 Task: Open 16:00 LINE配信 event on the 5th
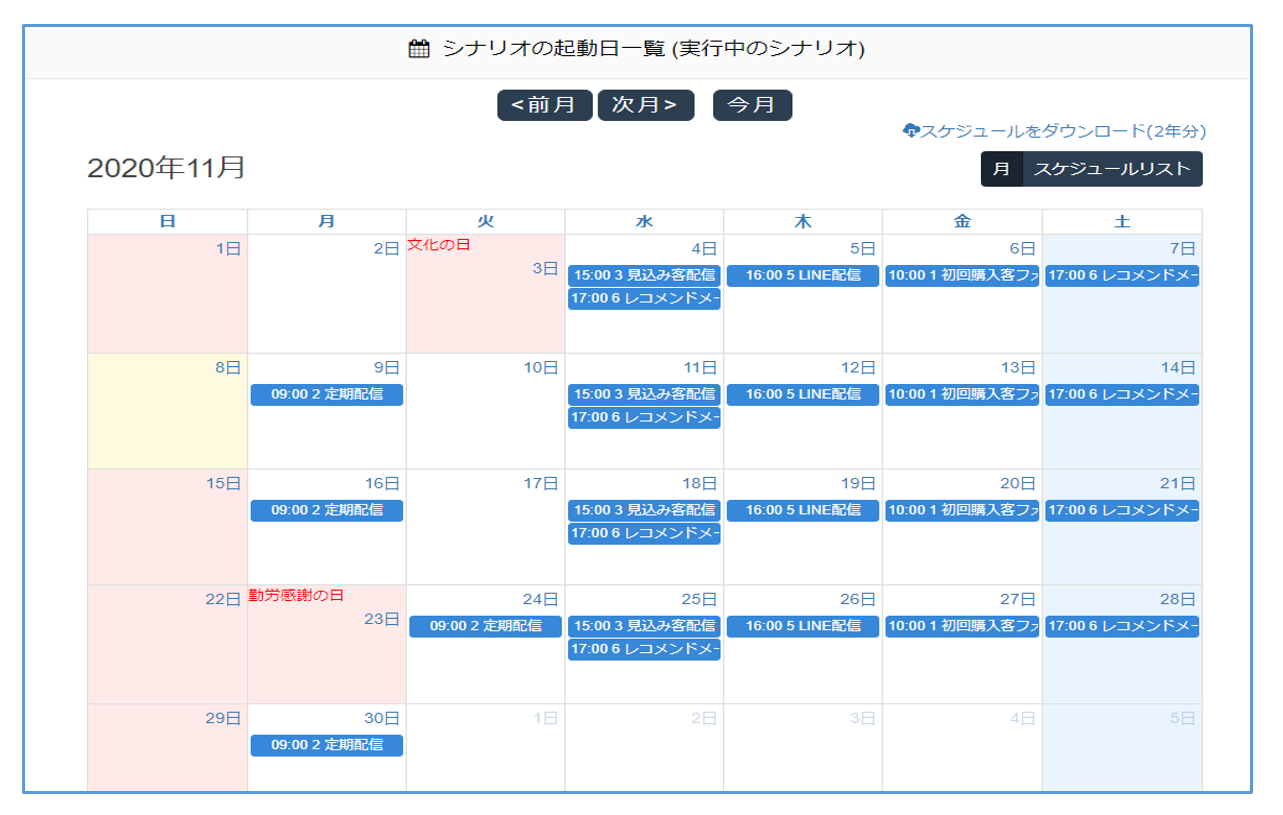(803, 276)
